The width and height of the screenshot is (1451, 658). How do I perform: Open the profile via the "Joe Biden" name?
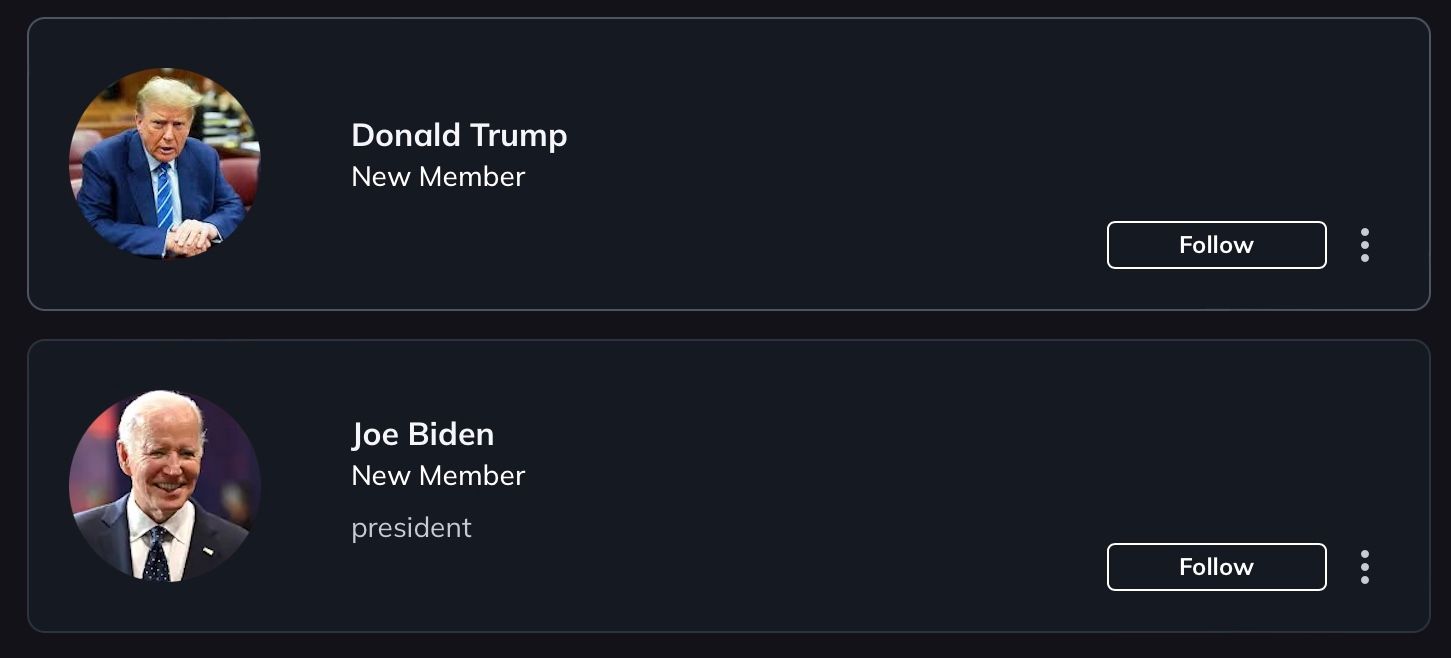tap(423, 435)
